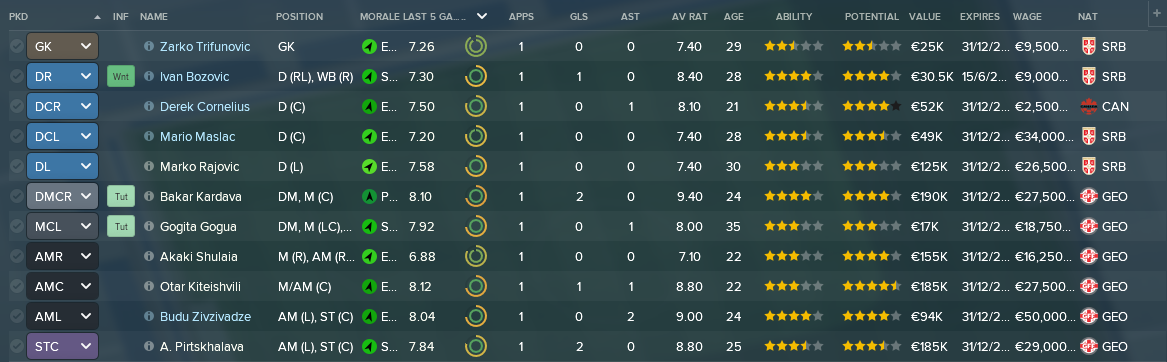Click Serbia flag icon in Marko Rajovic row

(1088, 167)
